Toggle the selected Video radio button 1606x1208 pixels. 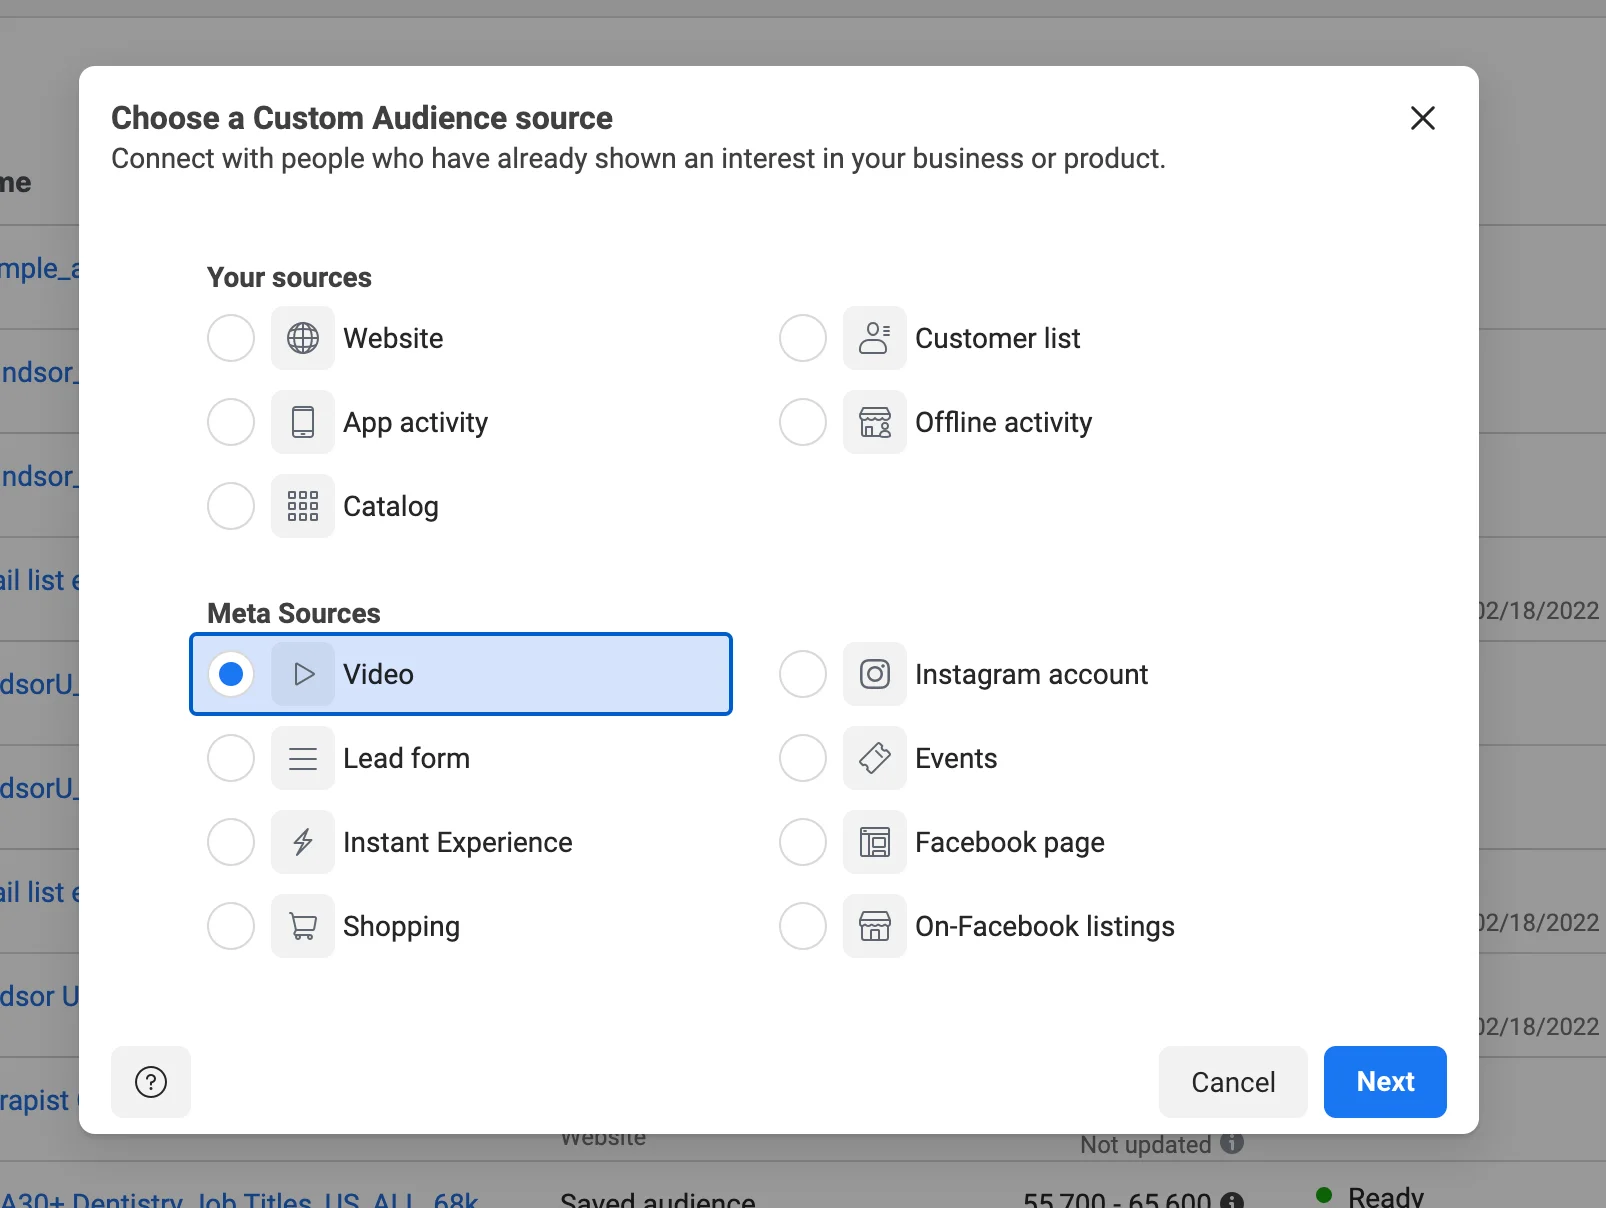[231, 674]
